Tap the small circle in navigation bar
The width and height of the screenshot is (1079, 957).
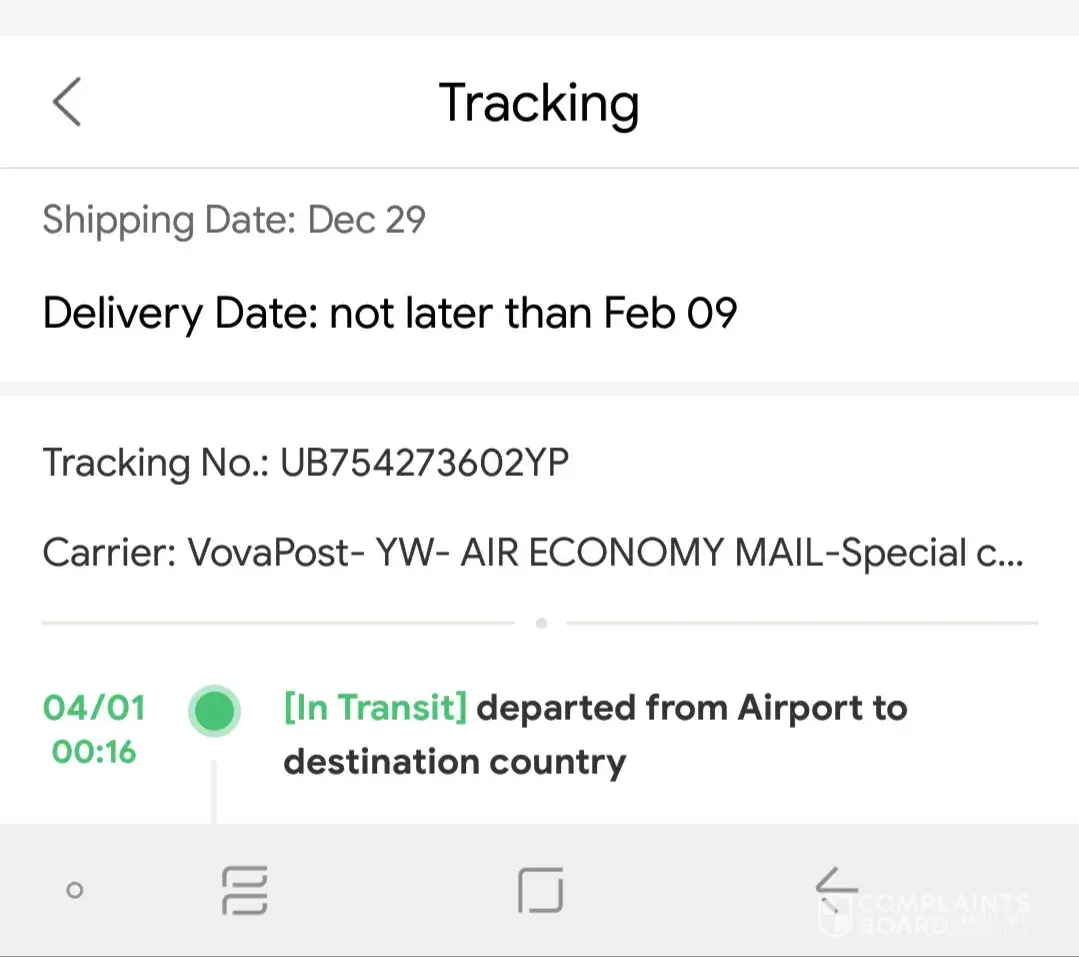click(x=74, y=890)
